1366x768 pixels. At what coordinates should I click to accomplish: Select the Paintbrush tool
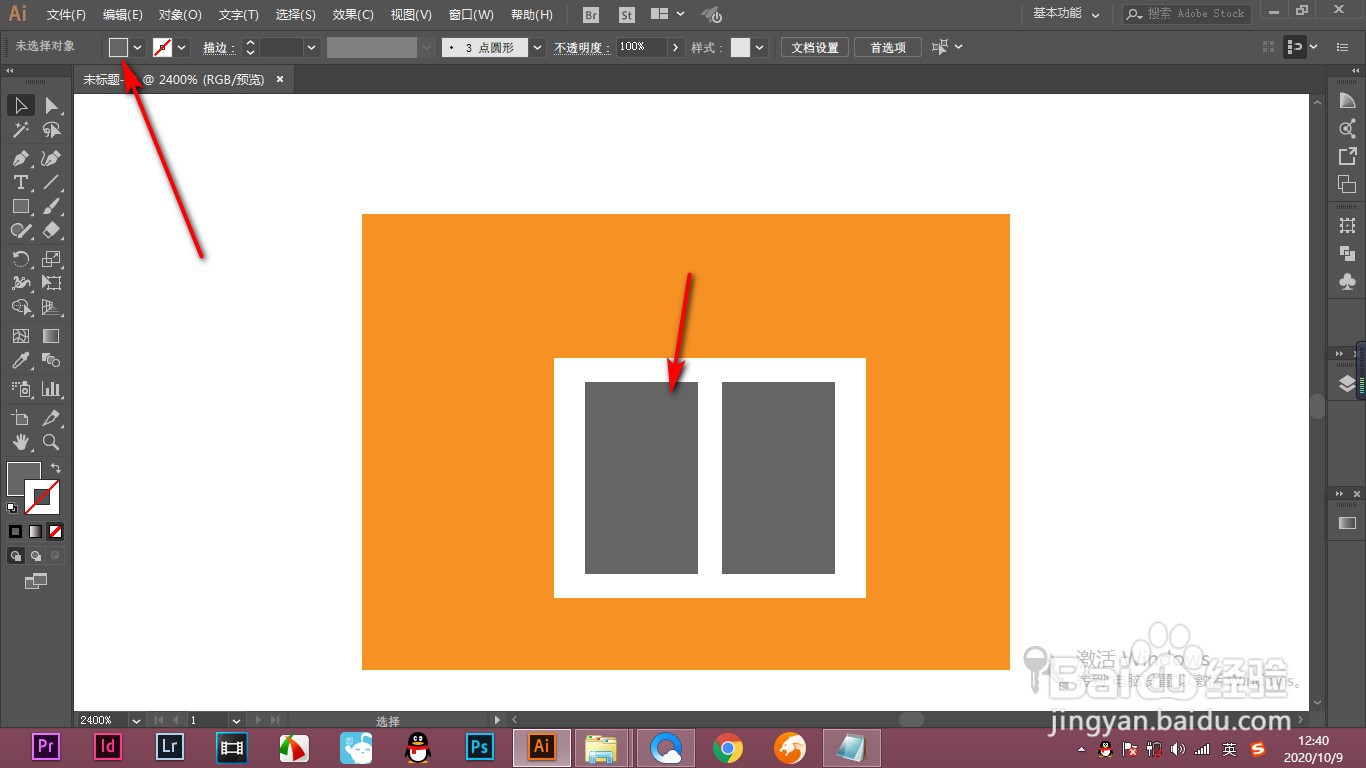(x=51, y=206)
